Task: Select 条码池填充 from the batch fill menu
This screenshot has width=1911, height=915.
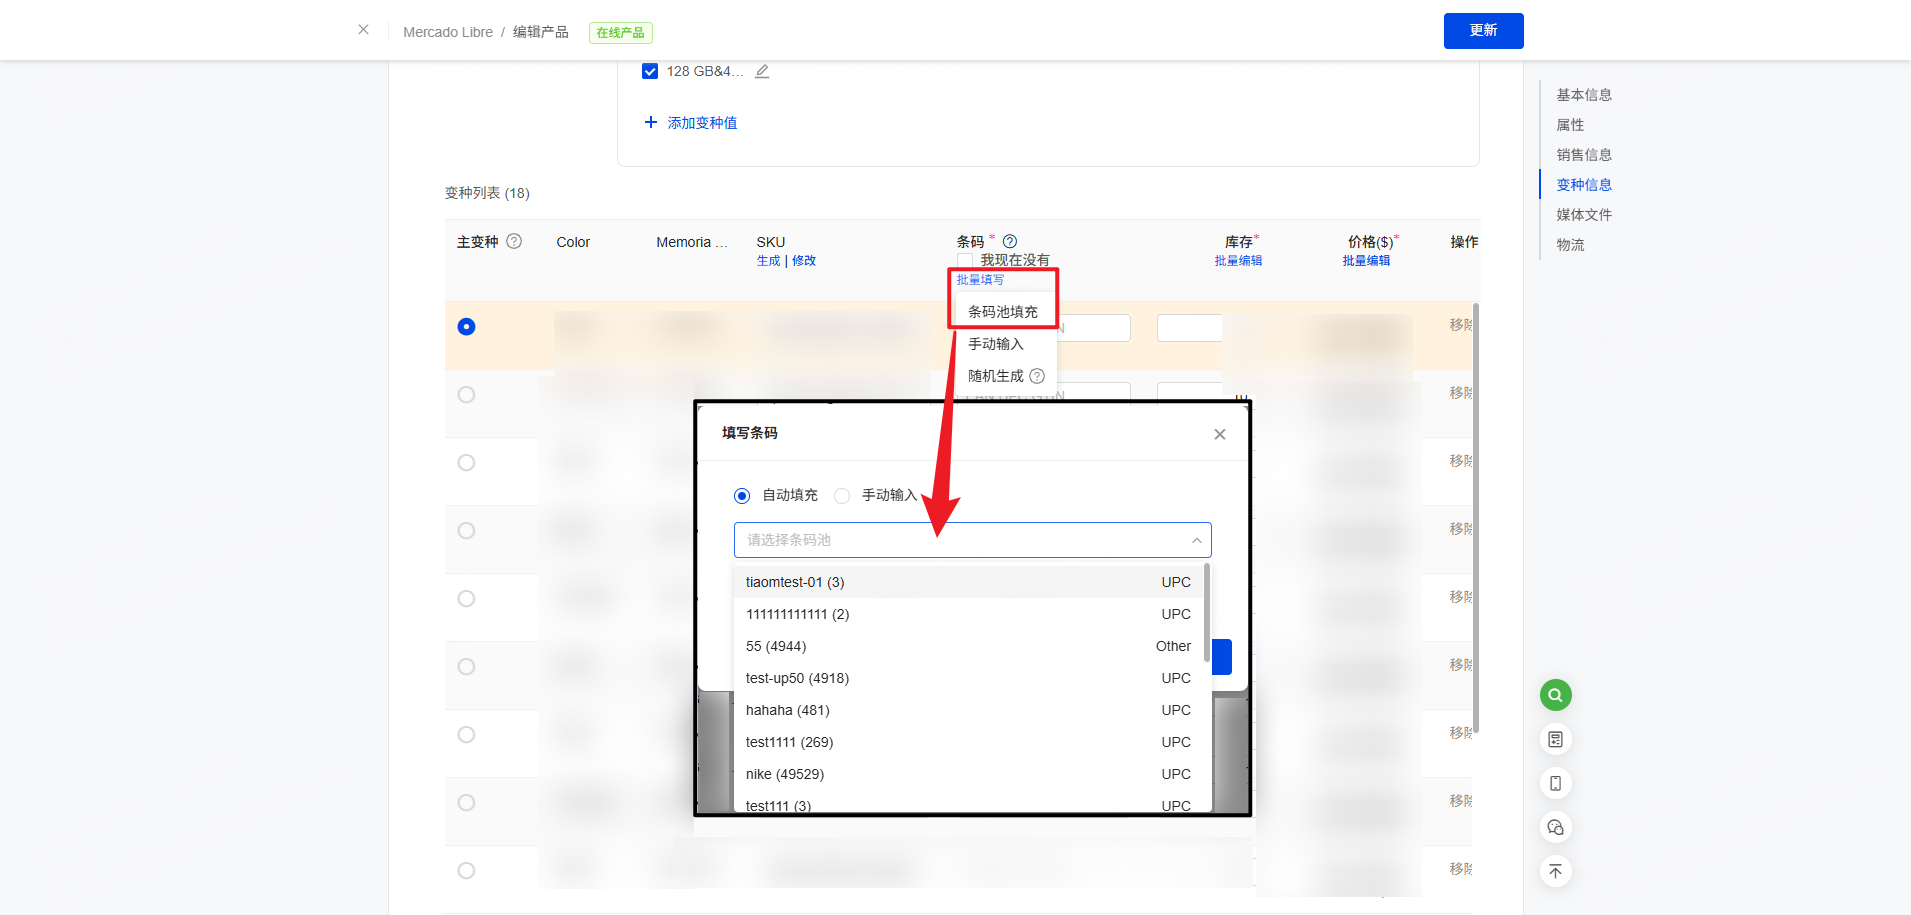Action: point(1002,312)
